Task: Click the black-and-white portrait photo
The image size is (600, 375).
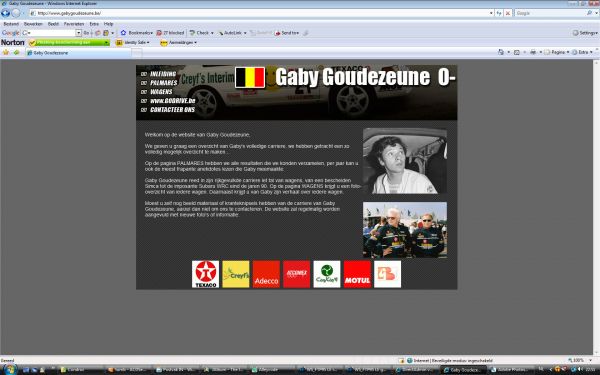Action: click(404, 161)
